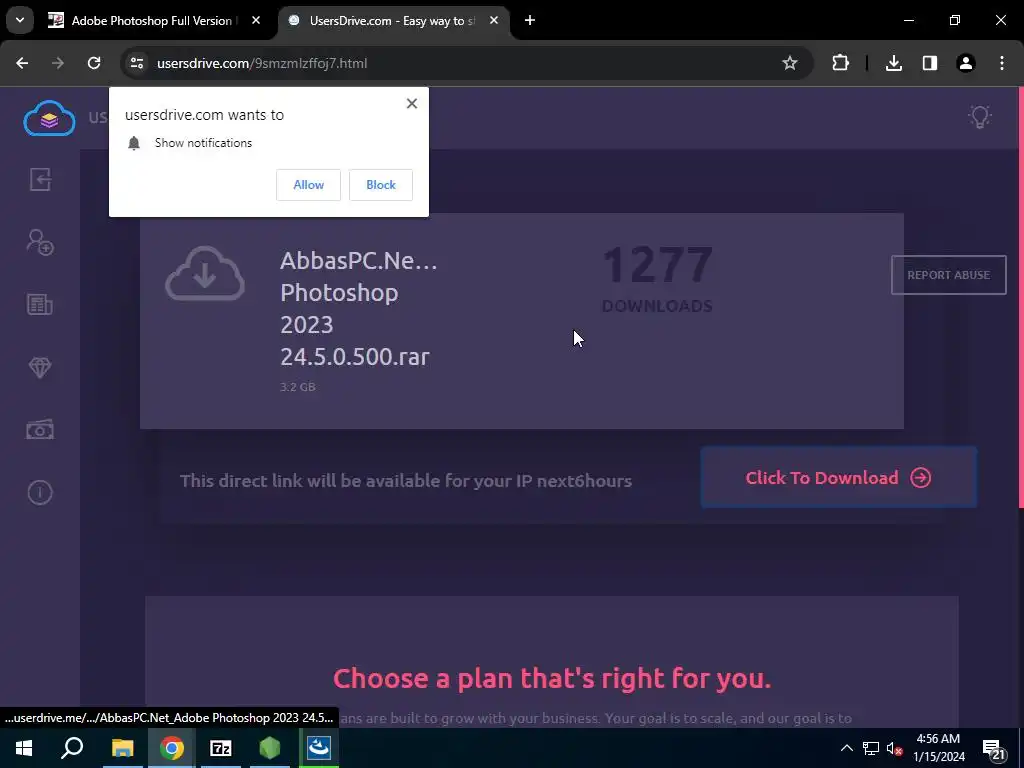Image resolution: width=1024 pixels, height=768 pixels.
Task: Open the money earnings sidebar icon
Action: click(x=40, y=430)
